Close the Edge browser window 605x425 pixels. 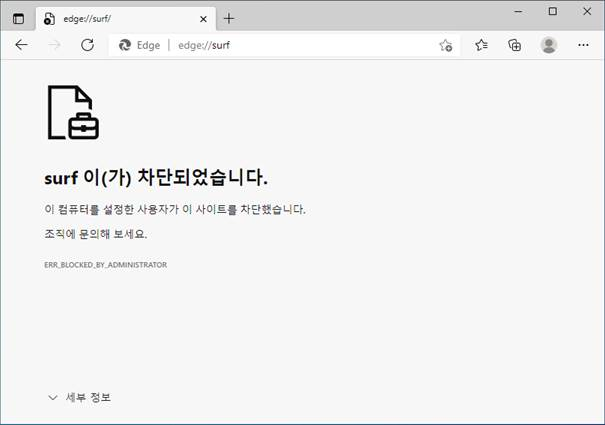tap(587, 11)
